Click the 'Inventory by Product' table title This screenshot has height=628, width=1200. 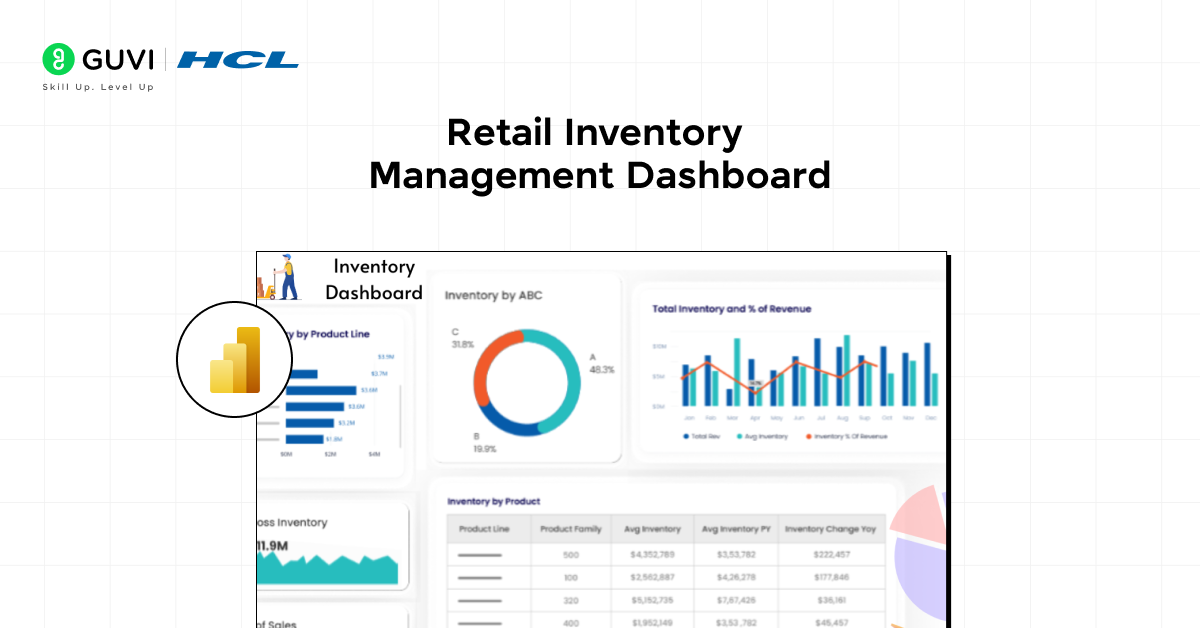[x=494, y=501]
